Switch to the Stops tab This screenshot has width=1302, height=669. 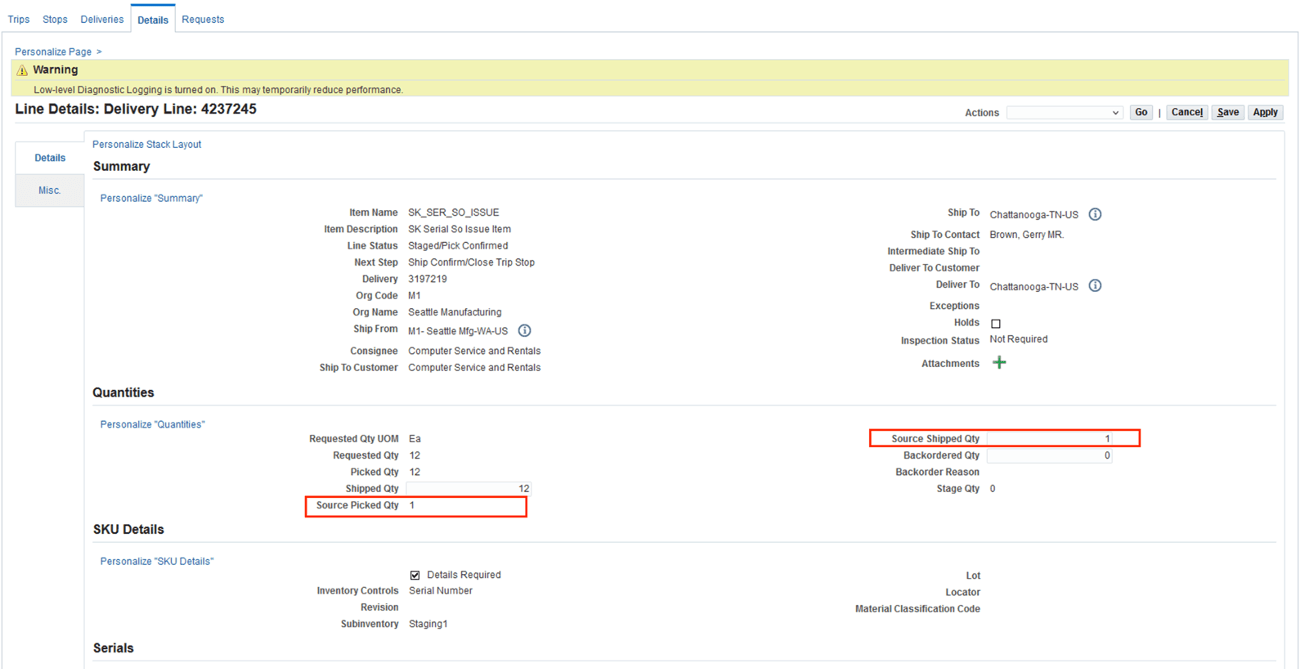55,18
